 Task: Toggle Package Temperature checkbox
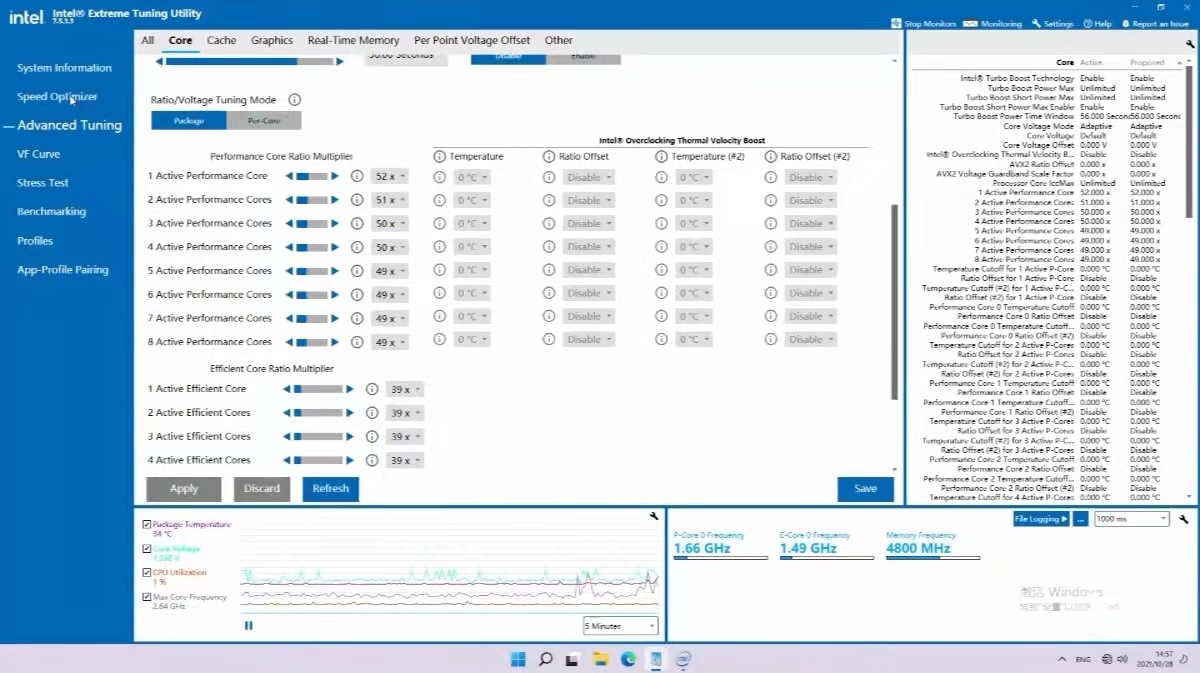(x=147, y=524)
